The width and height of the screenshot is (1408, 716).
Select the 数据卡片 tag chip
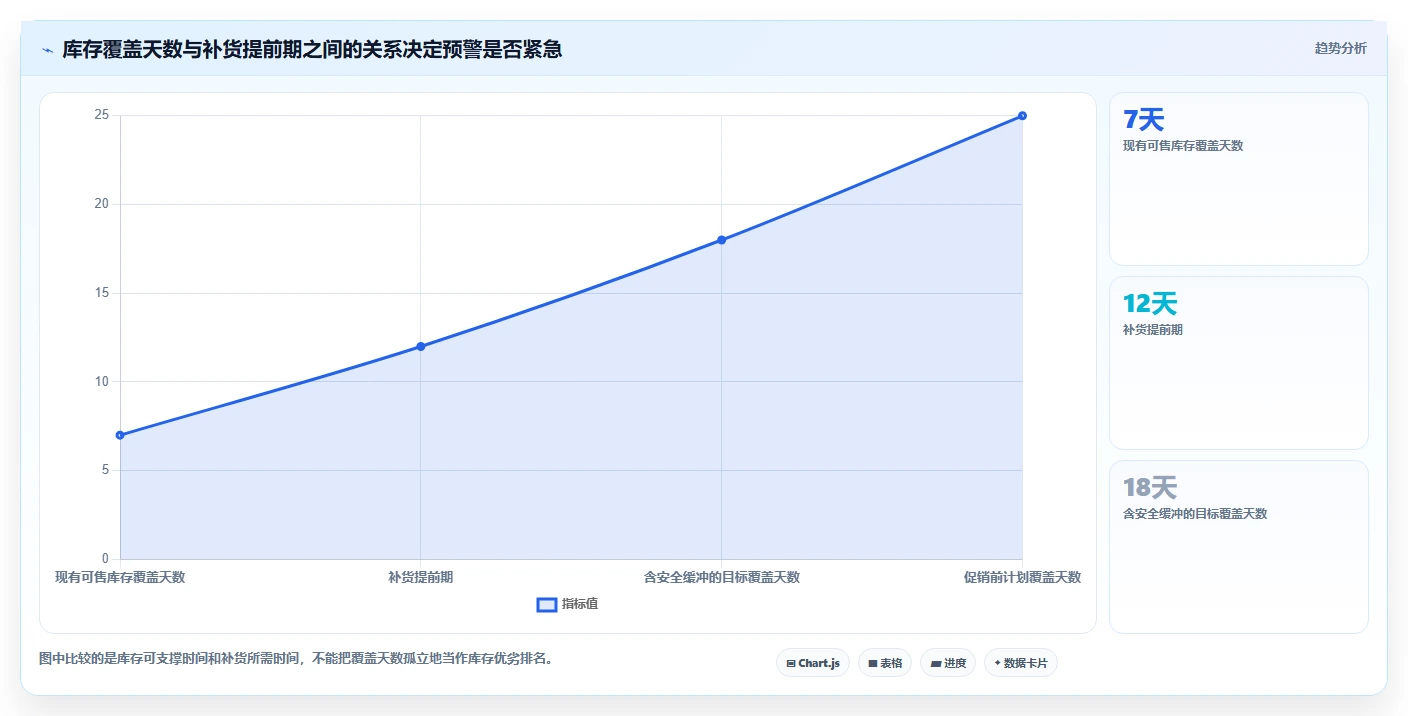(x=1021, y=663)
